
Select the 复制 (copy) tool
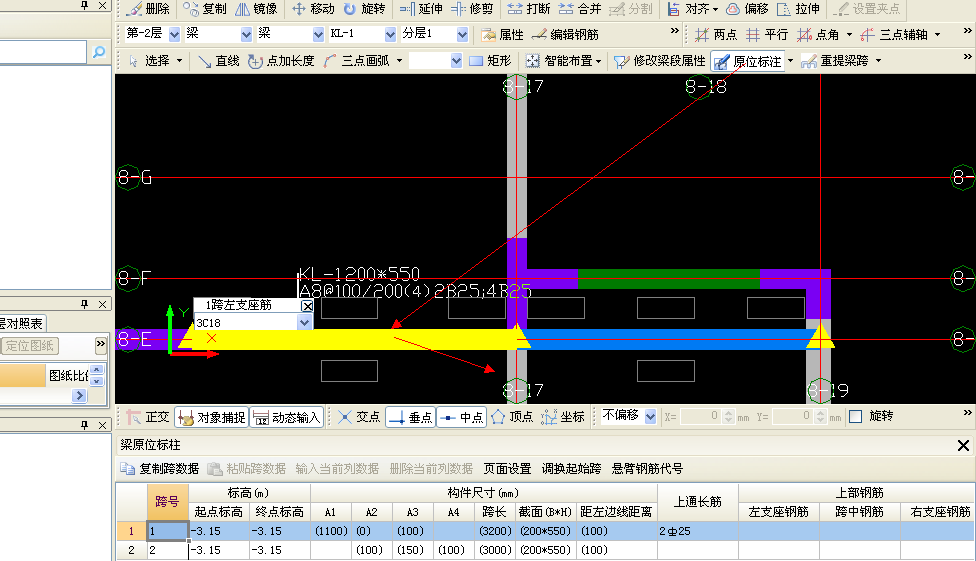coord(205,9)
